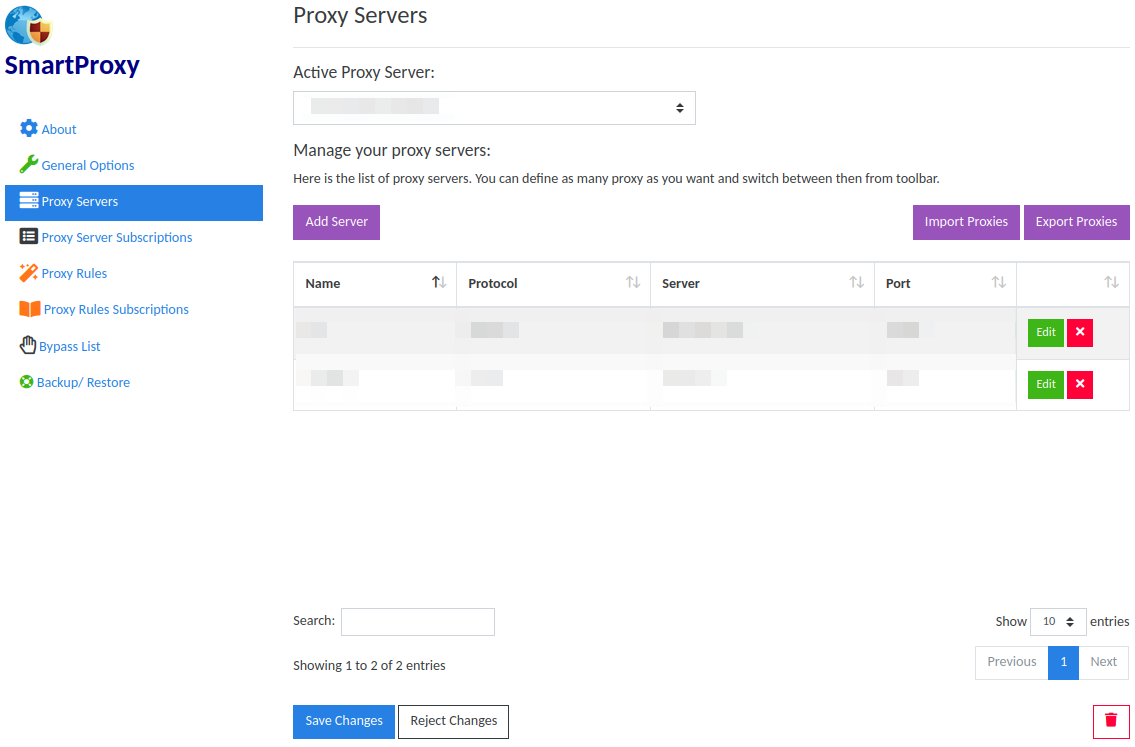1135x747 pixels.
Task: Open the Active Proxy Server dropdown
Action: pos(494,108)
